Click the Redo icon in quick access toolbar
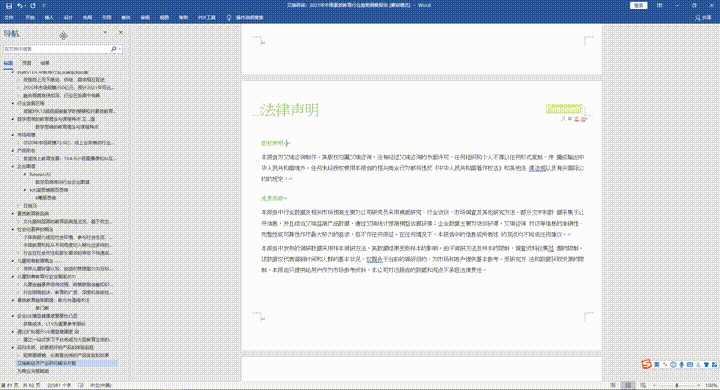This screenshot has height=390, width=720. (x=33, y=6)
